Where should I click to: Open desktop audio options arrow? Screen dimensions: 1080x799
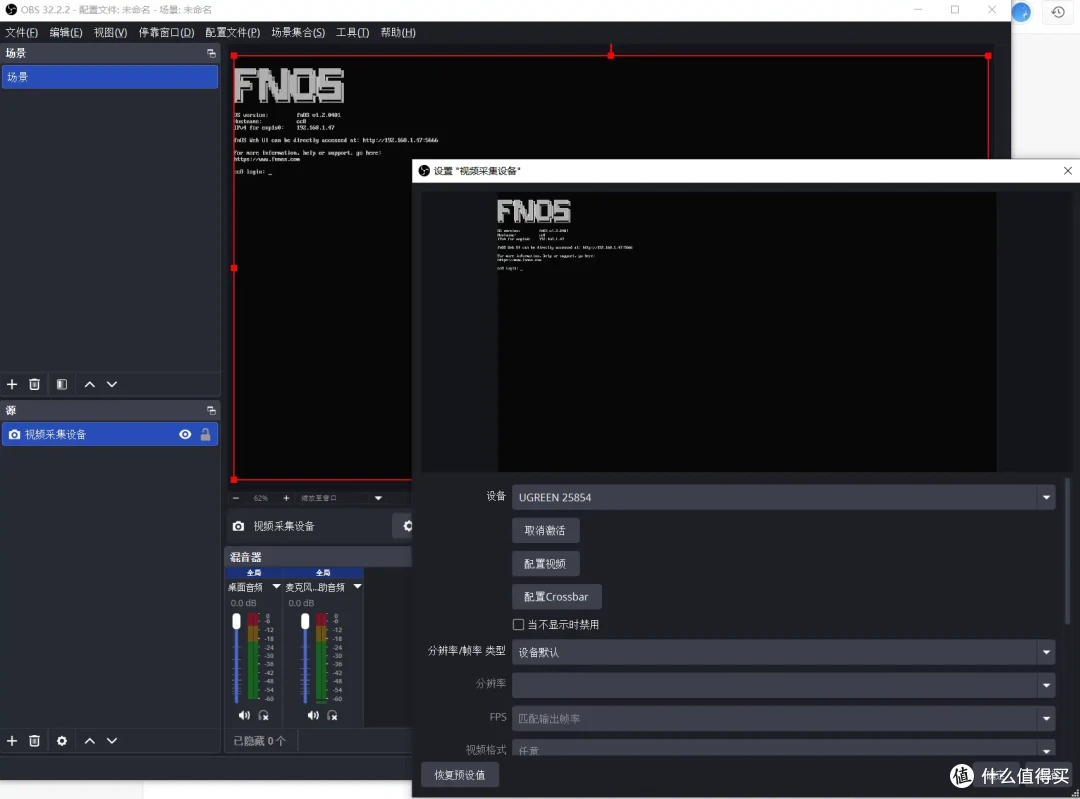(x=276, y=587)
